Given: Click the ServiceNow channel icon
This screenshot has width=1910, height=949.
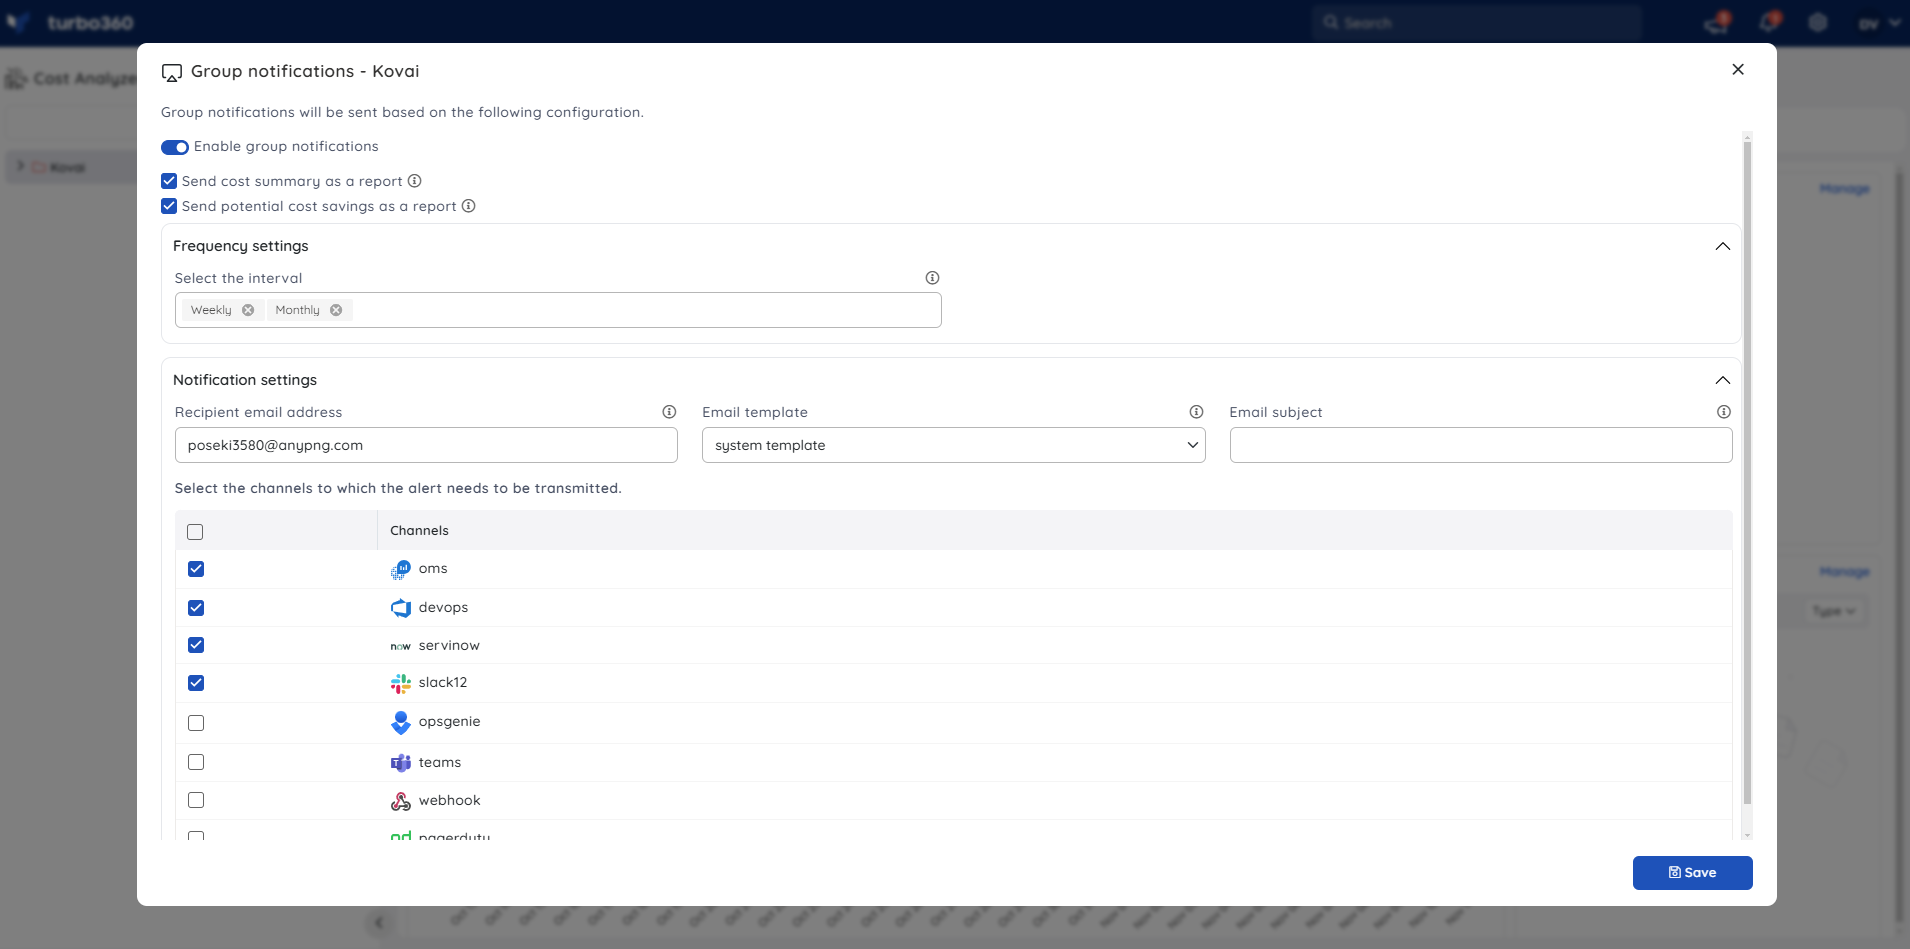Looking at the screenshot, I should [400, 646].
